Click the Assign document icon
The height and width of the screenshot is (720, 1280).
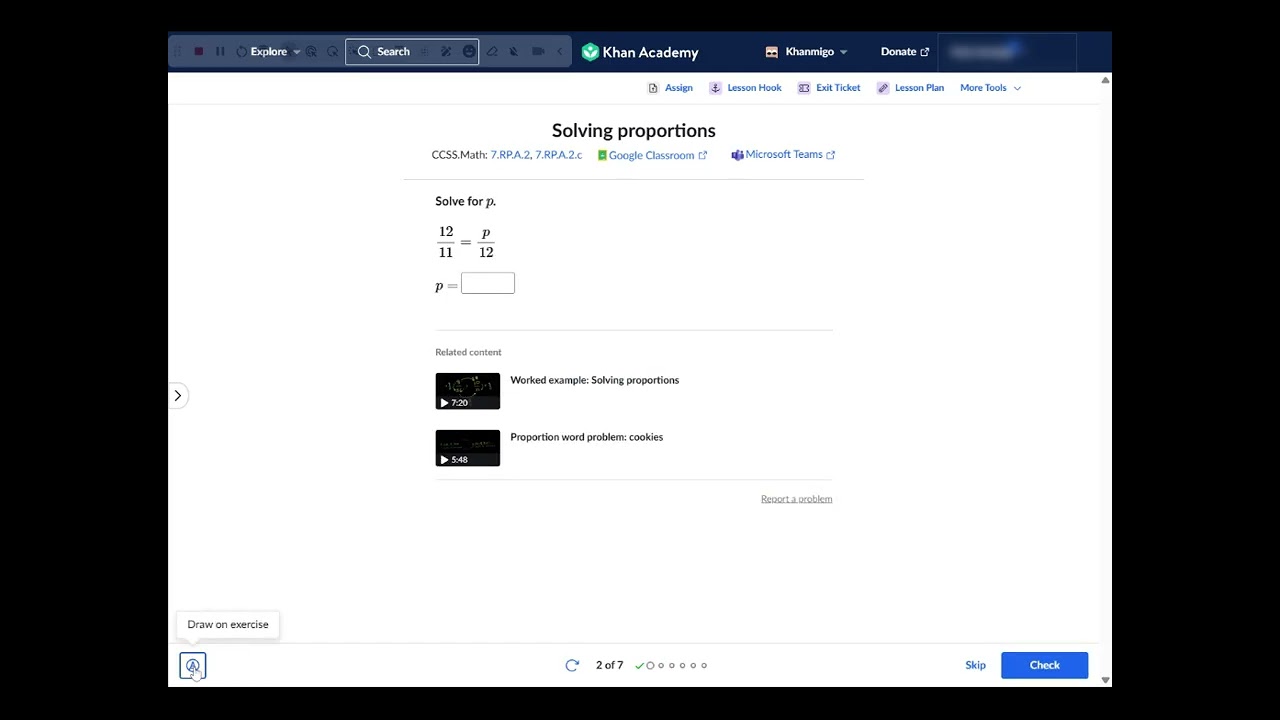(x=653, y=88)
